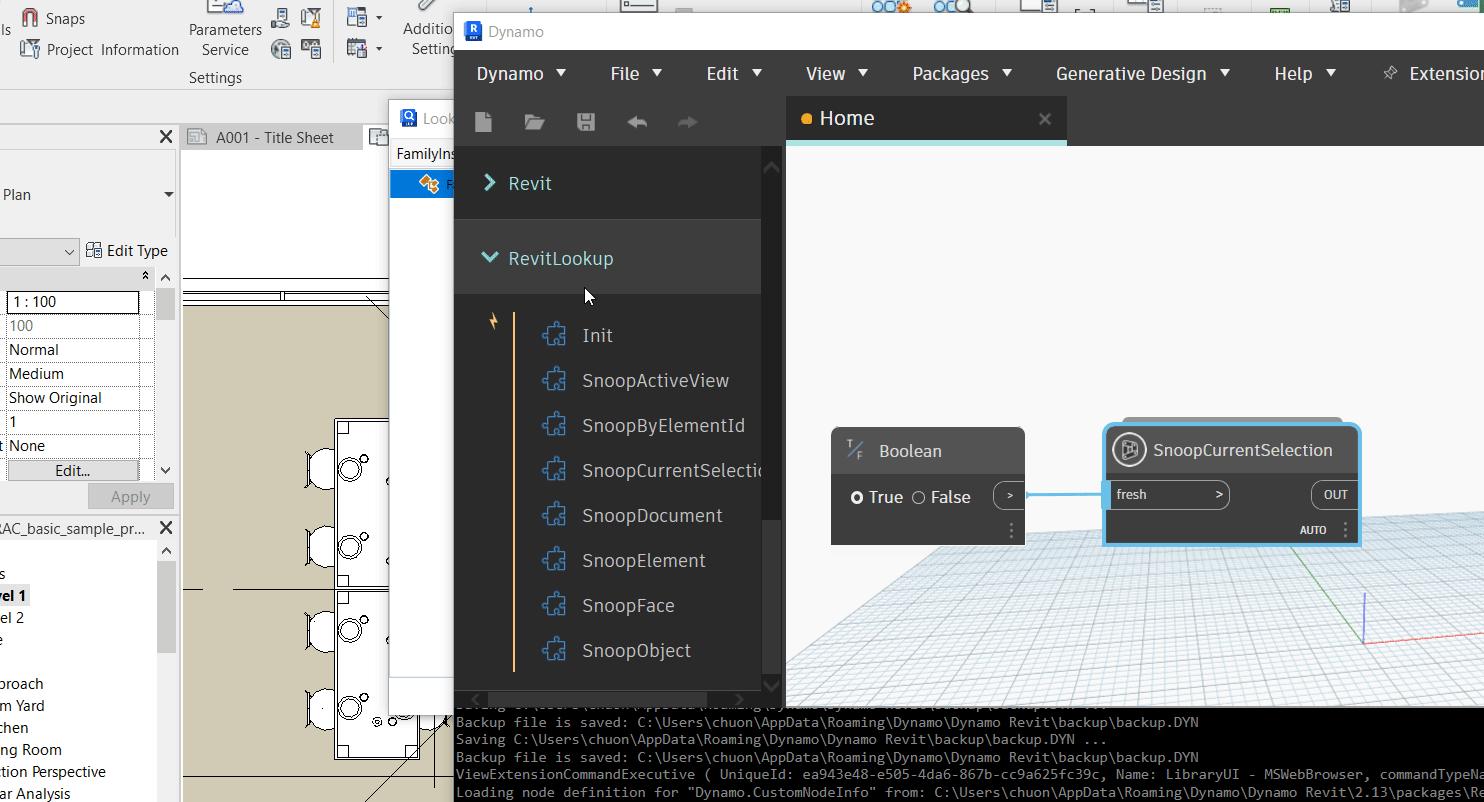Click the library horizontal scrollbar
The image size is (1484, 802).
pyautogui.click(x=597, y=699)
